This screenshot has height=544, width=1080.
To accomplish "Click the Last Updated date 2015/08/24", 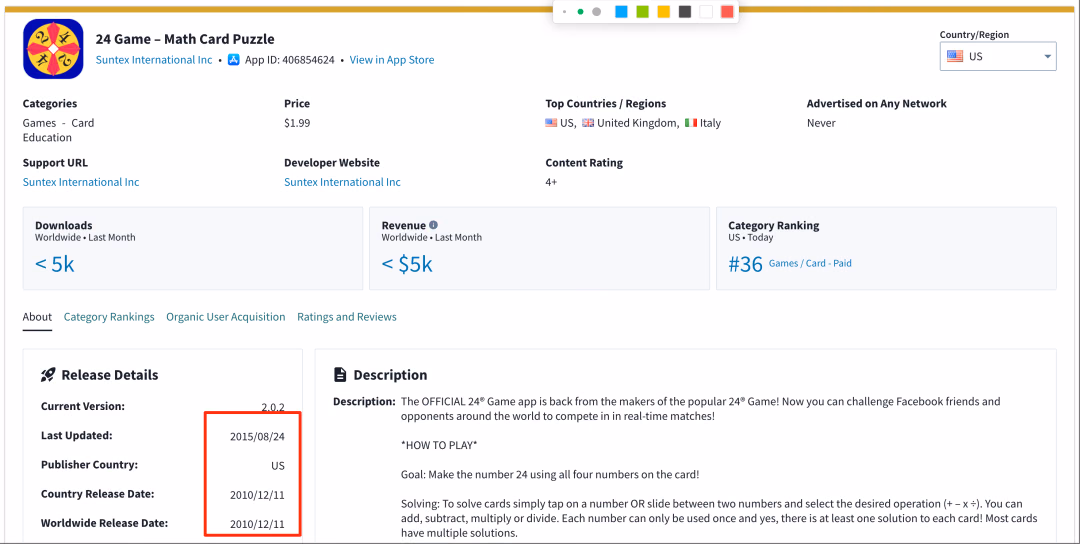I will [x=257, y=437].
